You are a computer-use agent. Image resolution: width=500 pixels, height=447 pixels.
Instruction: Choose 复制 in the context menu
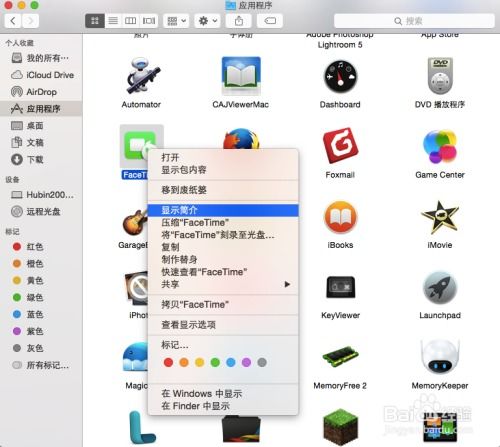coord(223,247)
